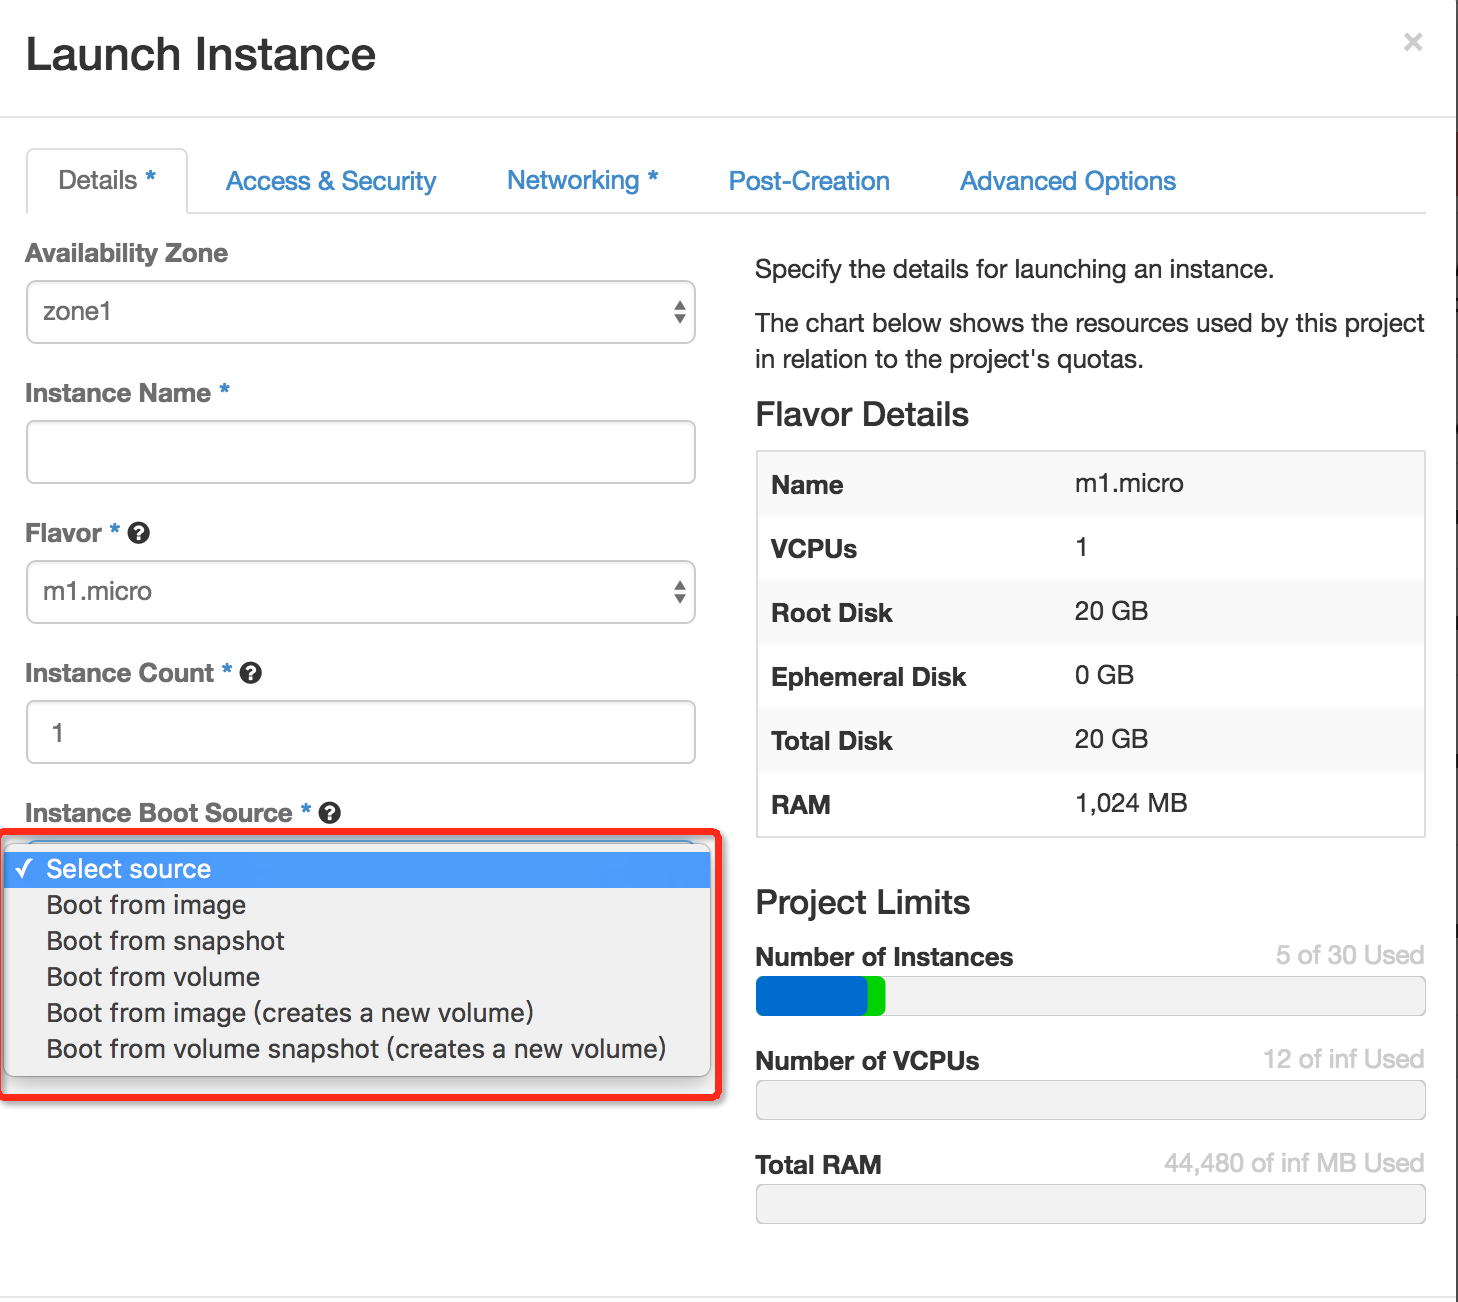The image size is (1458, 1302).
Task: Click the stepper arrows on the zone1 selector
Action: coord(679,312)
